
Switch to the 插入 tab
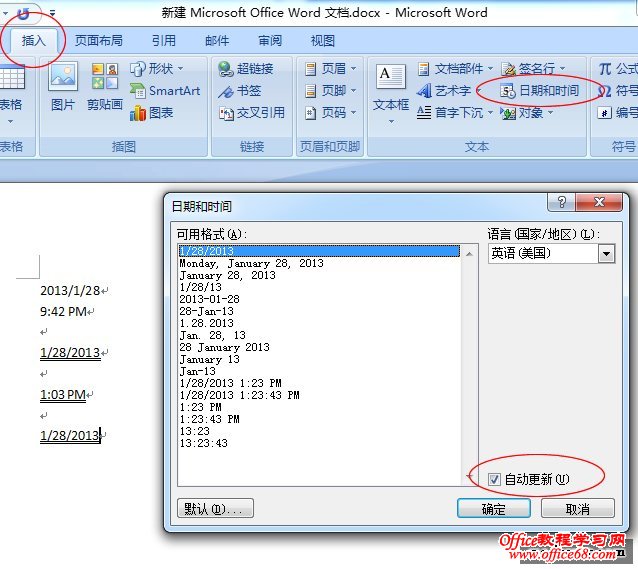(33, 40)
